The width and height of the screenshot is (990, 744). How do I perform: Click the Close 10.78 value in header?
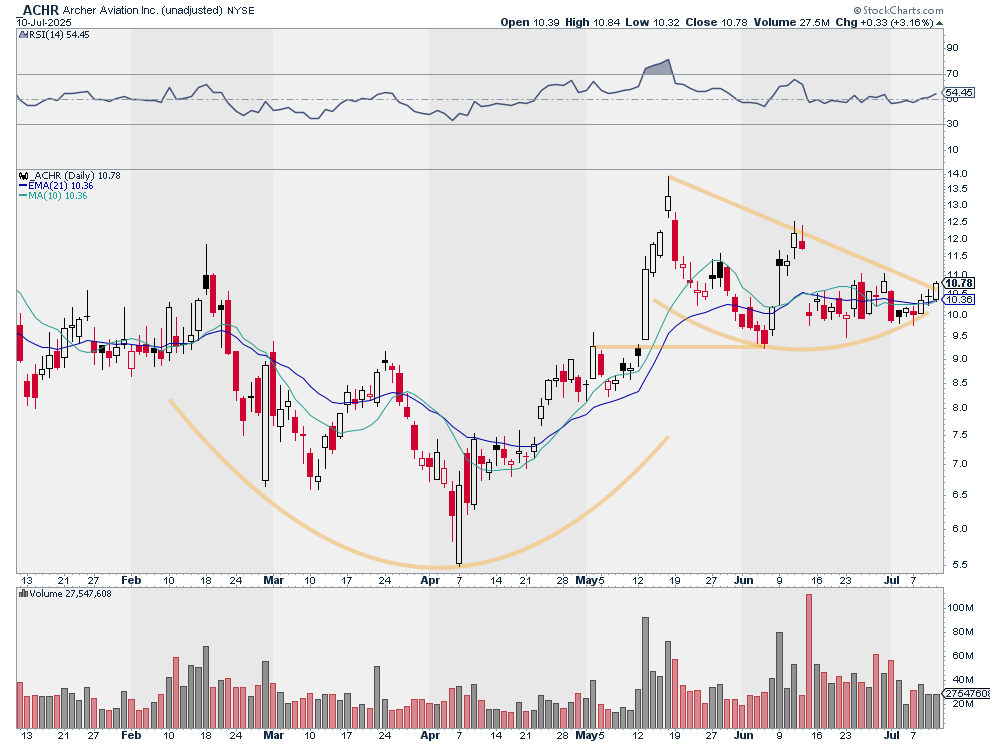(716, 22)
